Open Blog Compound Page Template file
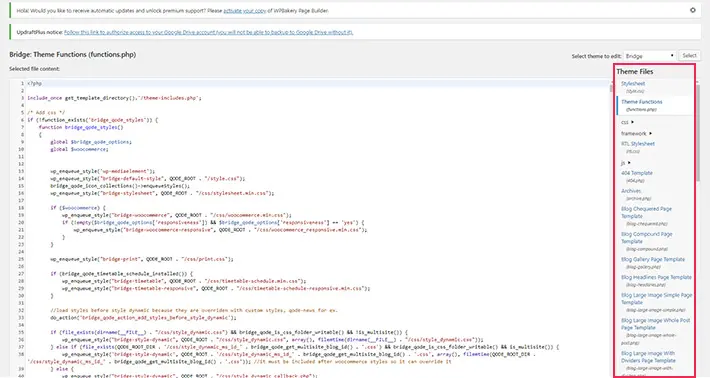Viewport: 710px width, 378px height. click(647, 238)
